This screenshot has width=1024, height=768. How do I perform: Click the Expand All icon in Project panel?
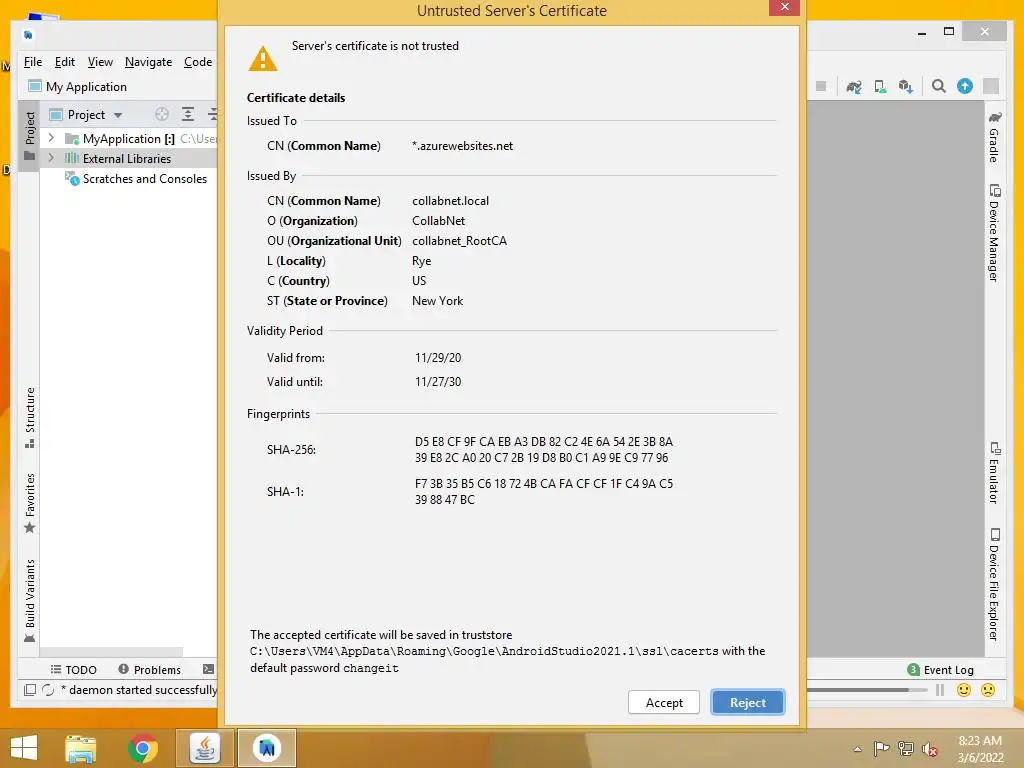point(187,114)
